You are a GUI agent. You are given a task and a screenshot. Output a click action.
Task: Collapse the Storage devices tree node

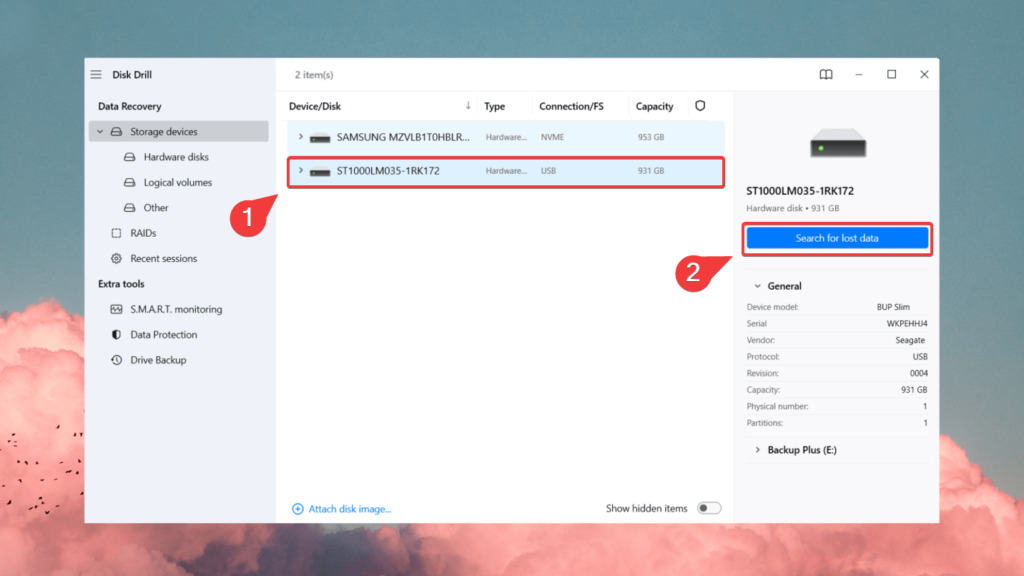click(100, 132)
